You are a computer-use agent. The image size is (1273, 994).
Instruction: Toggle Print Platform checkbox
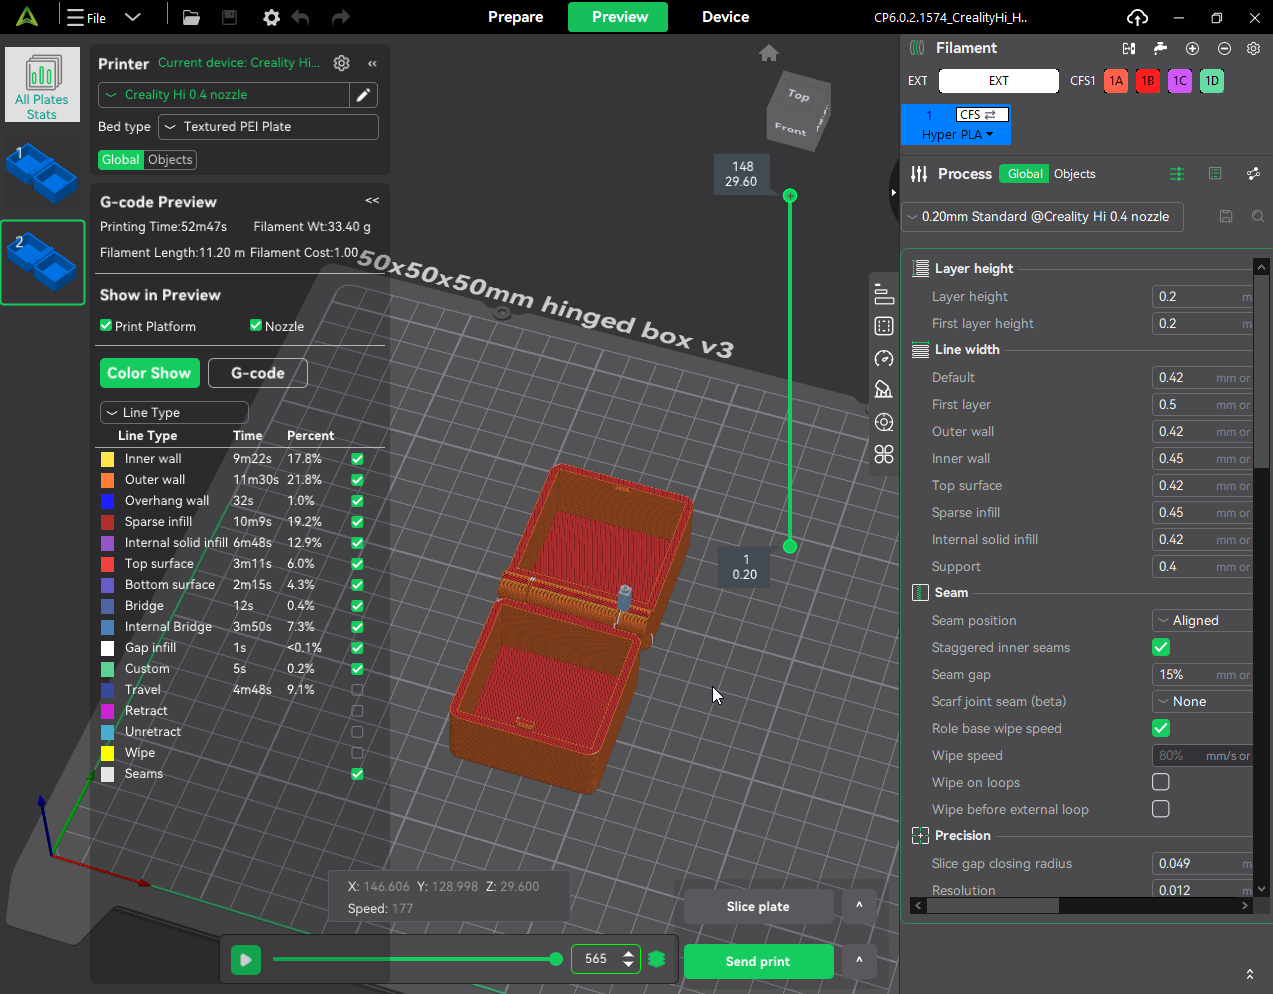pyautogui.click(x=106, y=326)
